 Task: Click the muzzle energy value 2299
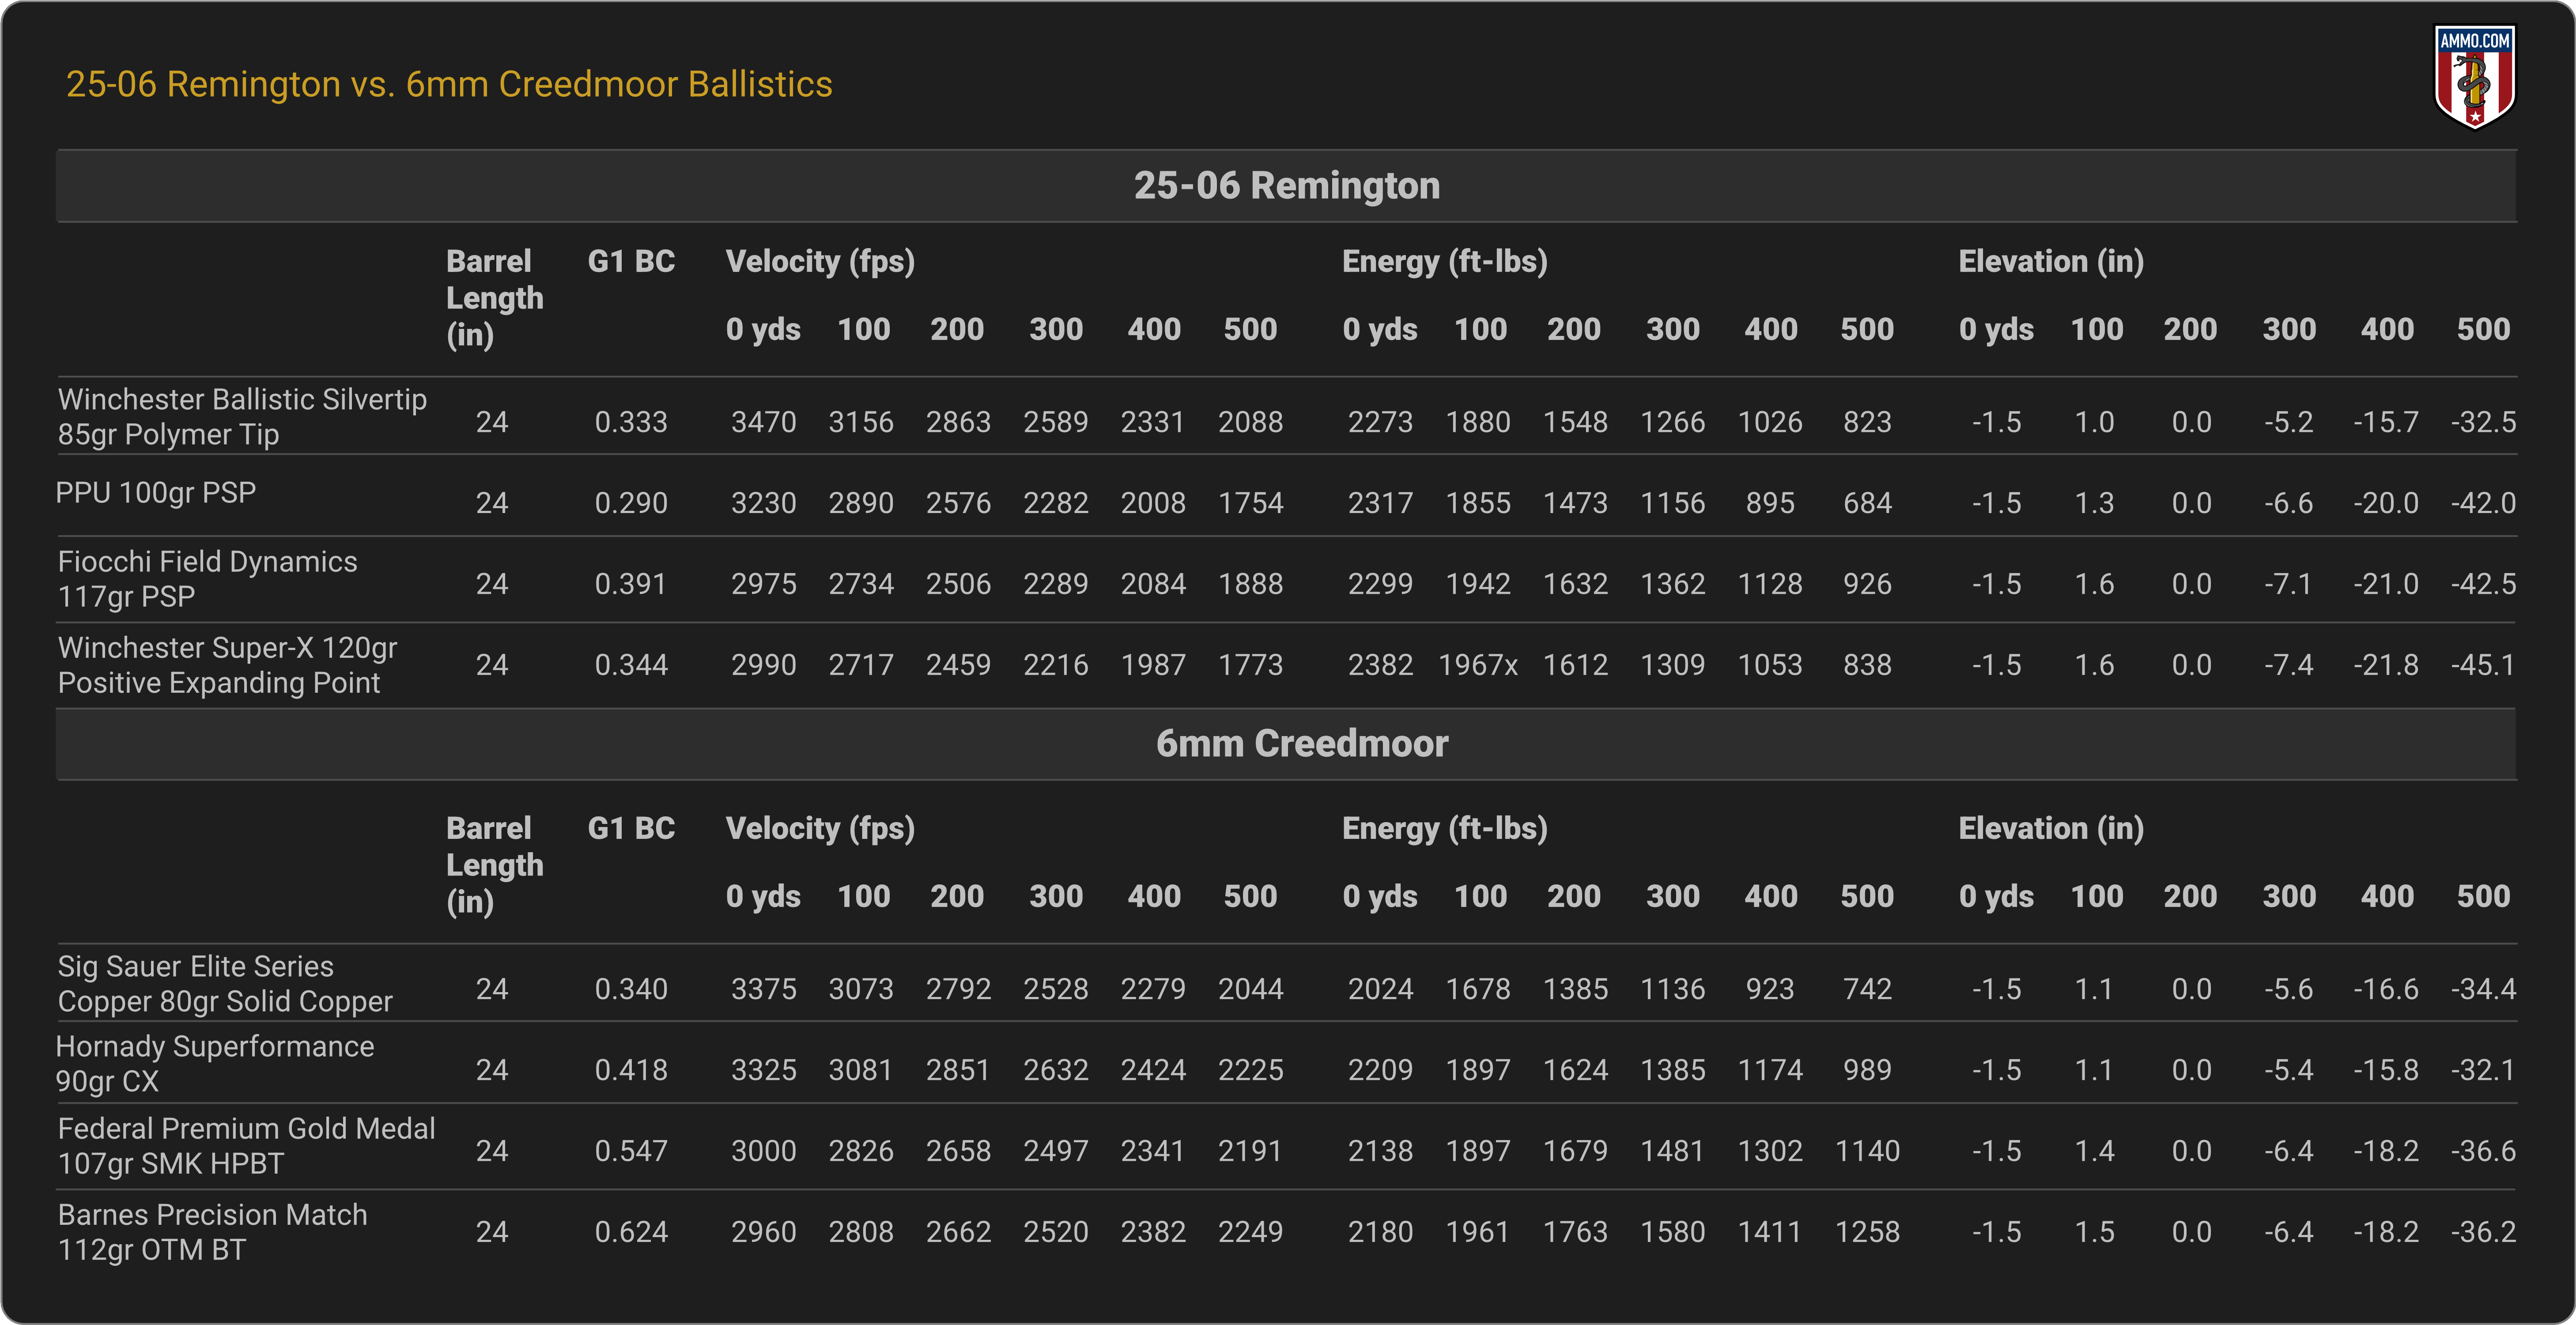pos(1381,584)
